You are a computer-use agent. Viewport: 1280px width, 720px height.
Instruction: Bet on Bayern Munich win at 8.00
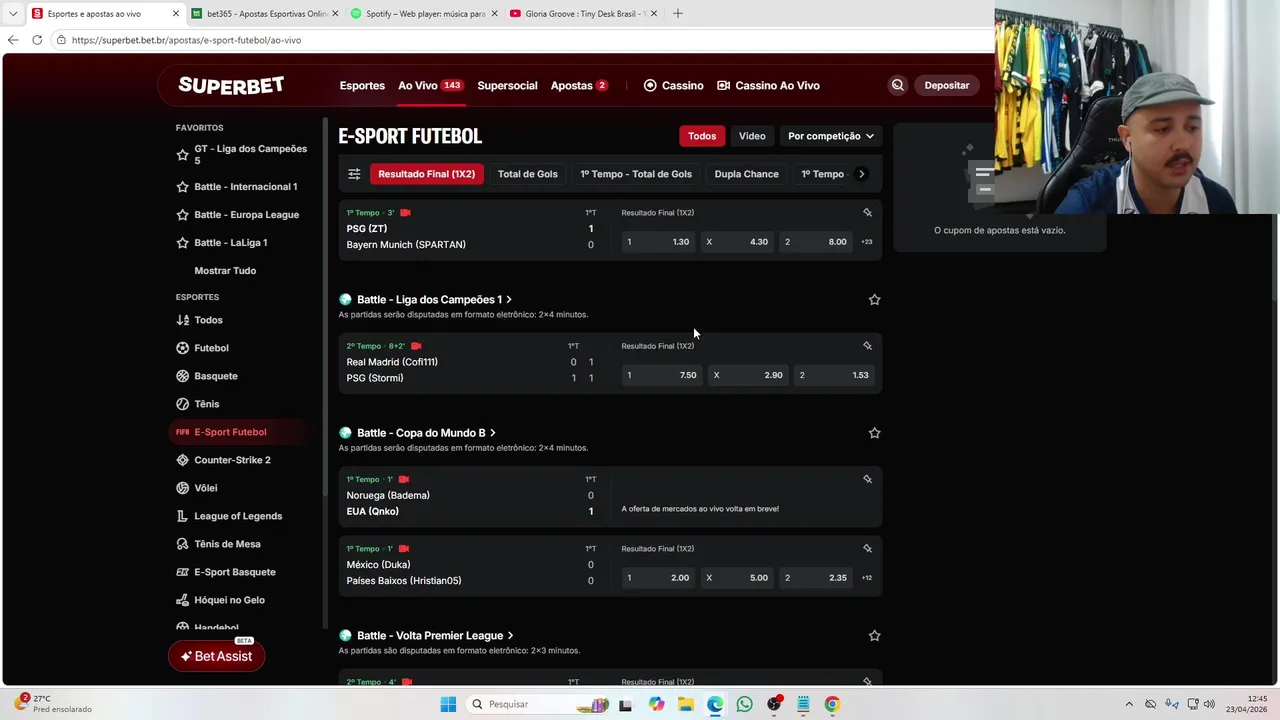pyautogui.click(x=816, y=242)
